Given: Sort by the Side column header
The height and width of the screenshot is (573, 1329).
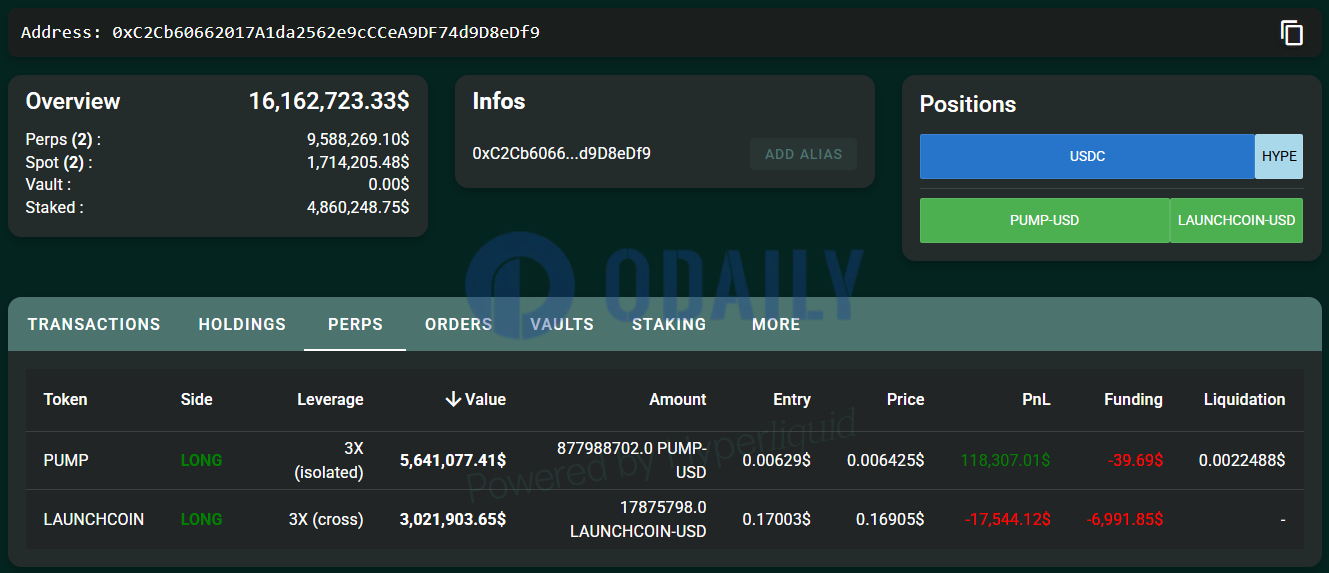Looking at the screenshot, I should pyautogui.click(x=196, y=399).
